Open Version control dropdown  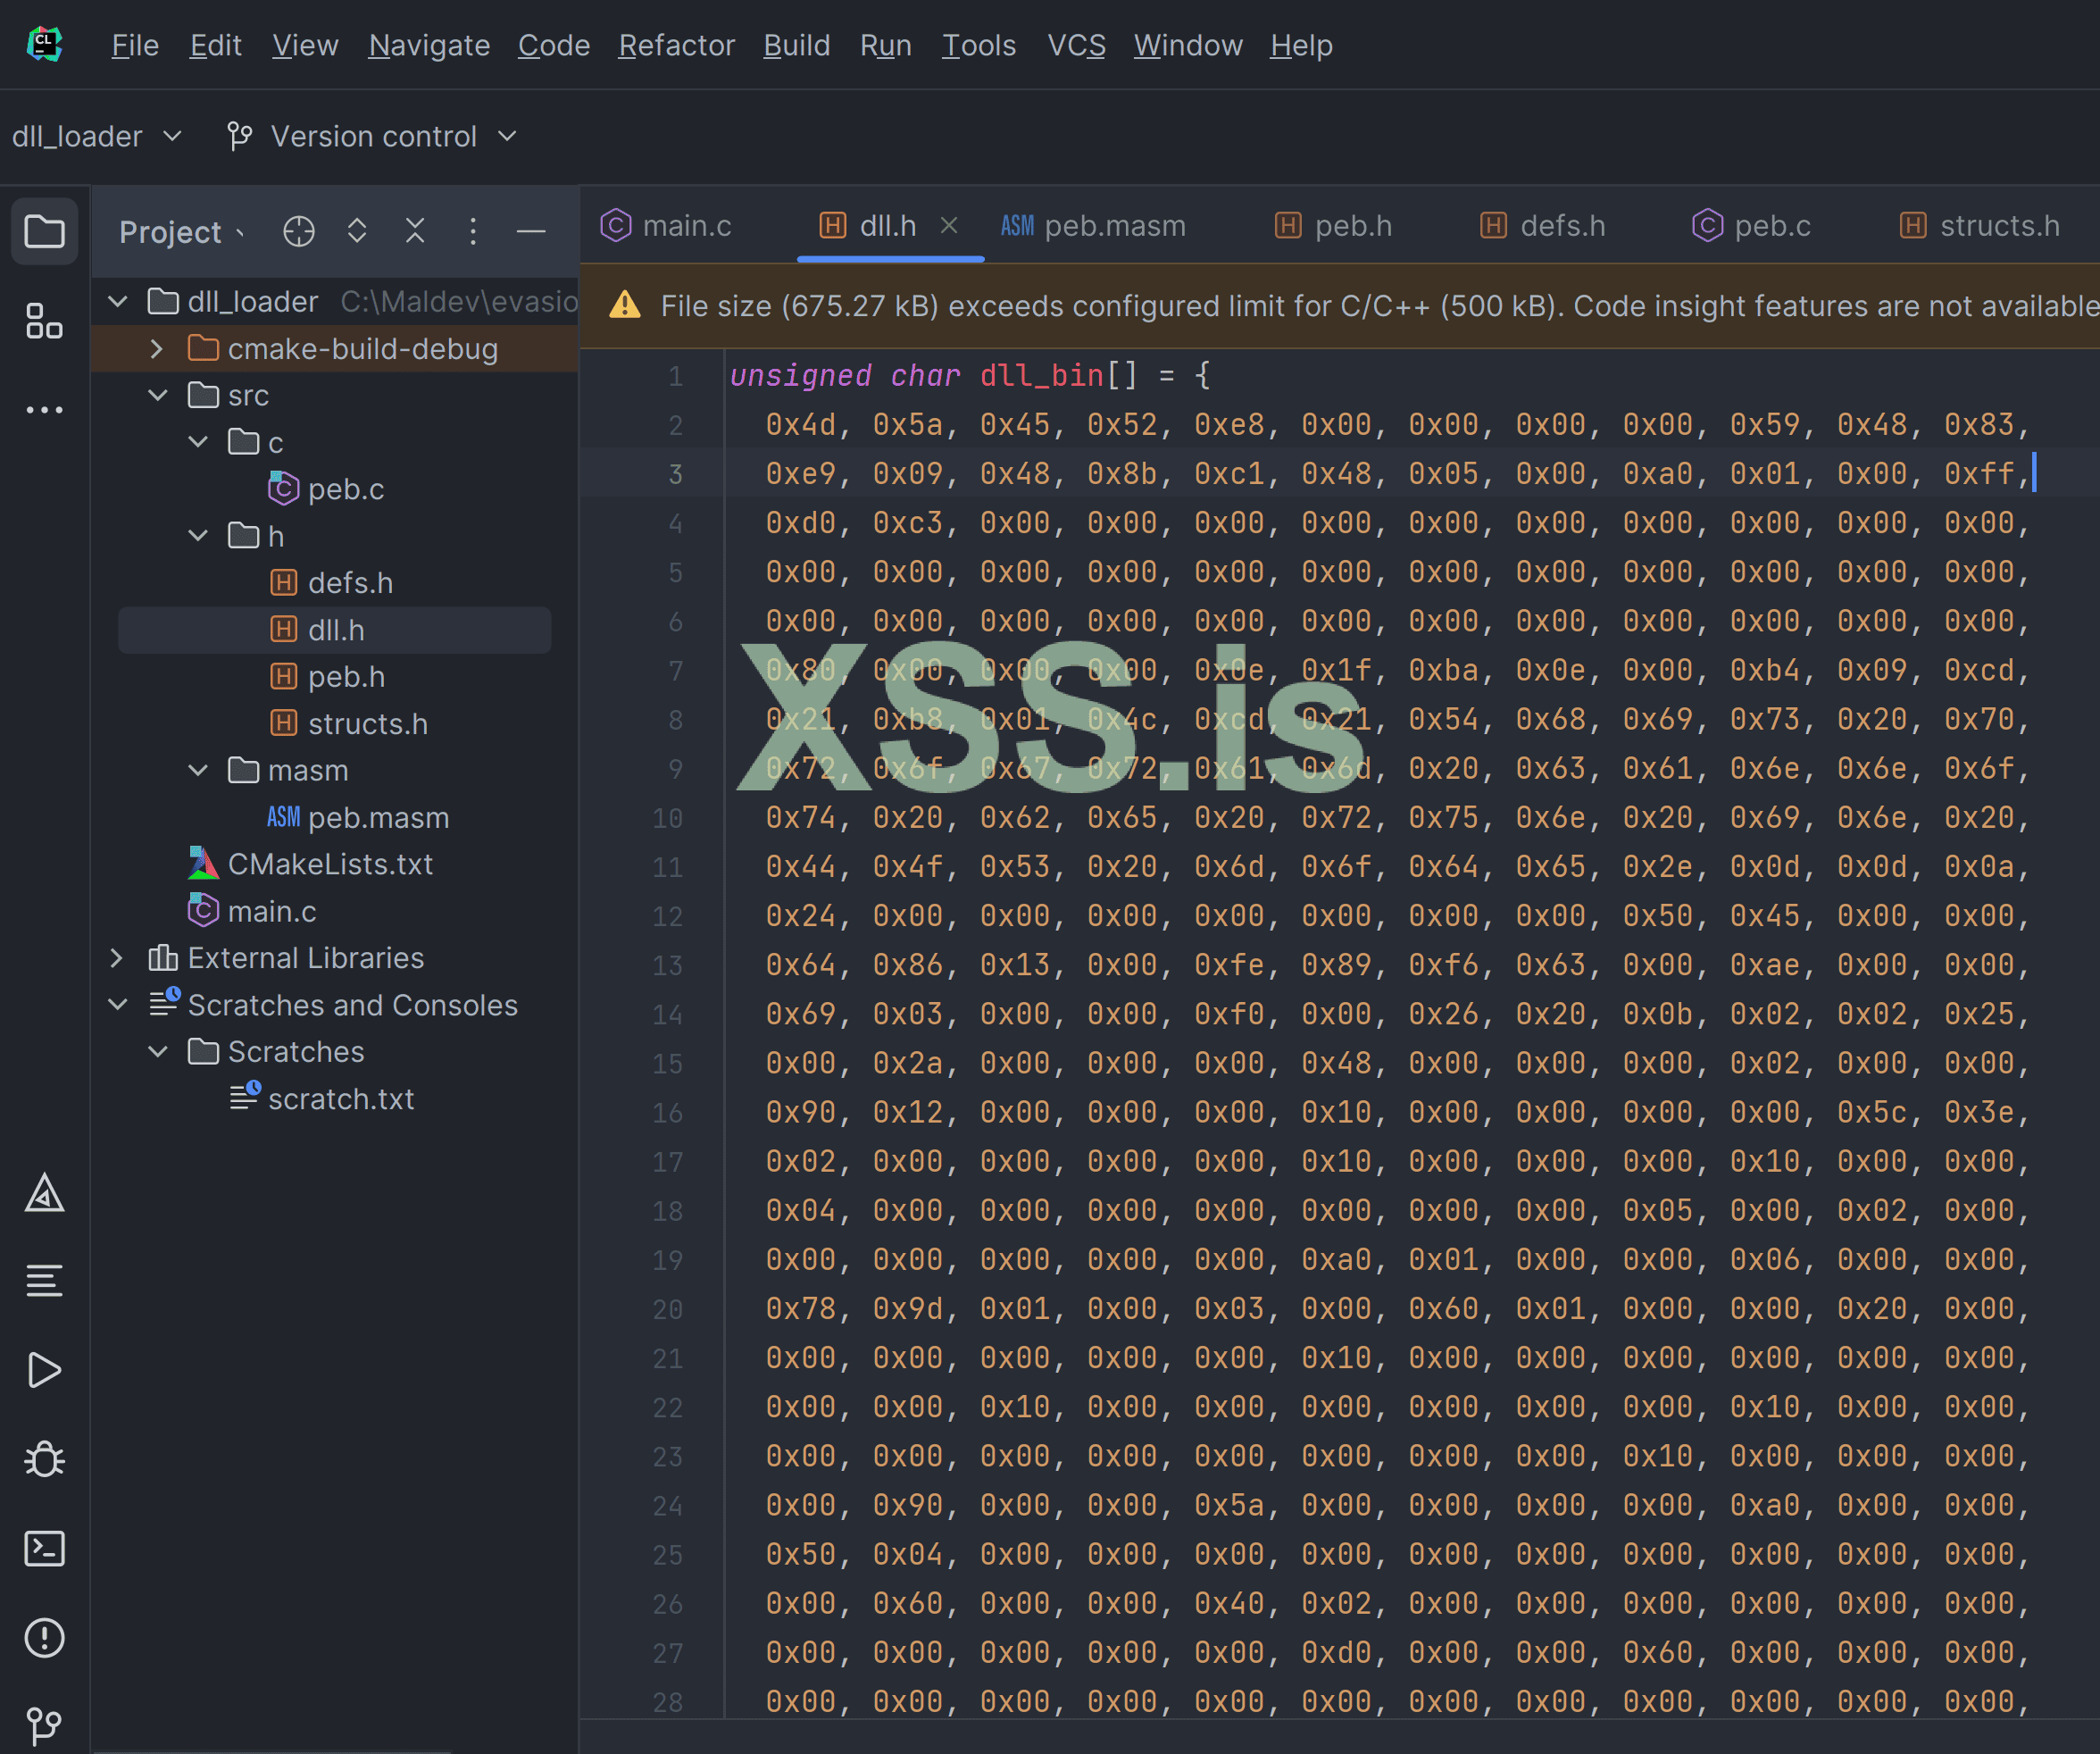point(373,136)
